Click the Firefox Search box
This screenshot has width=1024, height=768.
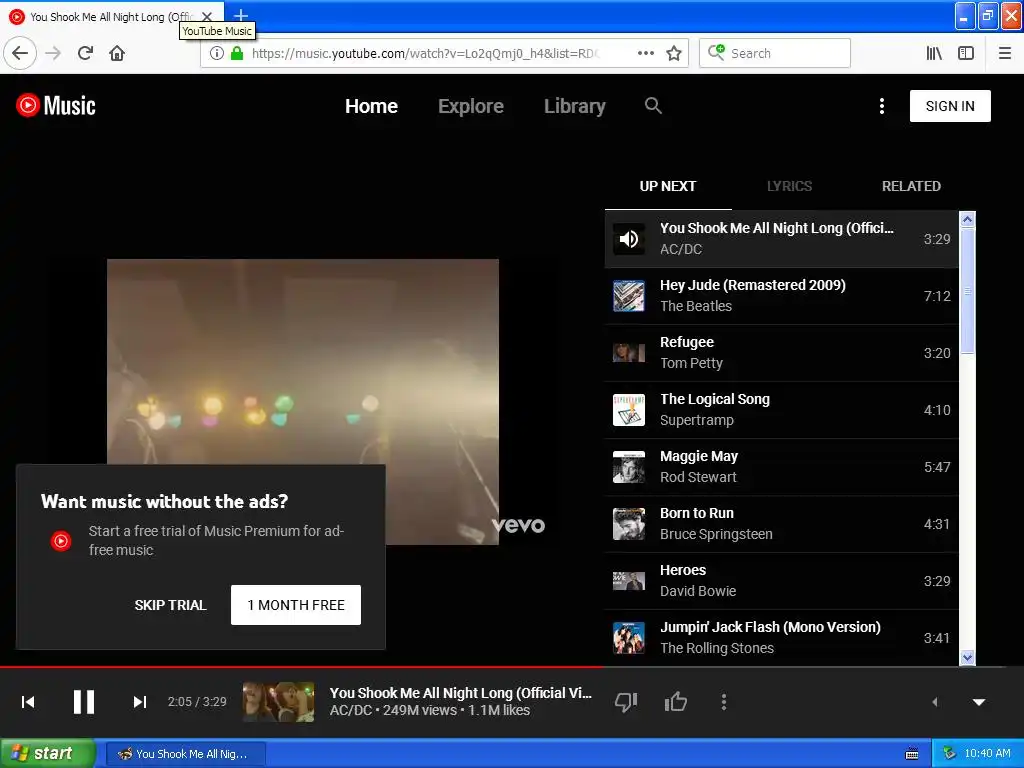[x=775, y=54]
